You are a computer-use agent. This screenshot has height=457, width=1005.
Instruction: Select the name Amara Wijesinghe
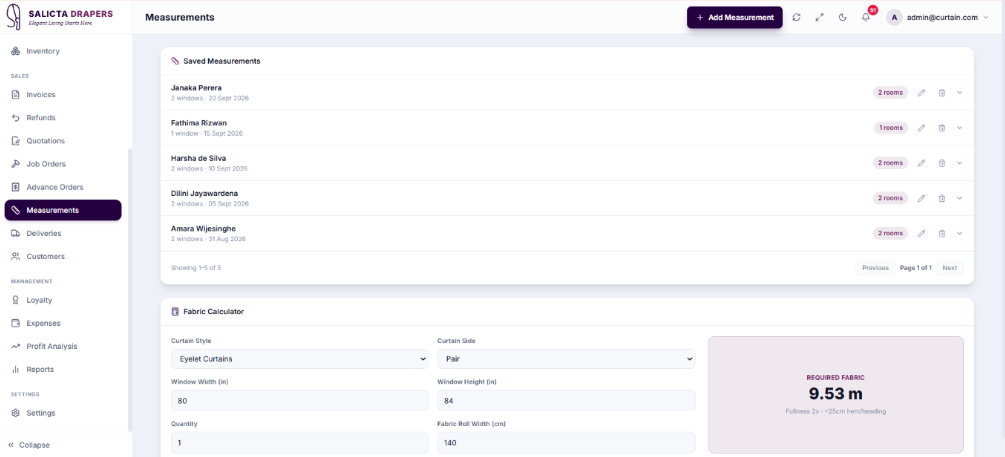point(203,229)
